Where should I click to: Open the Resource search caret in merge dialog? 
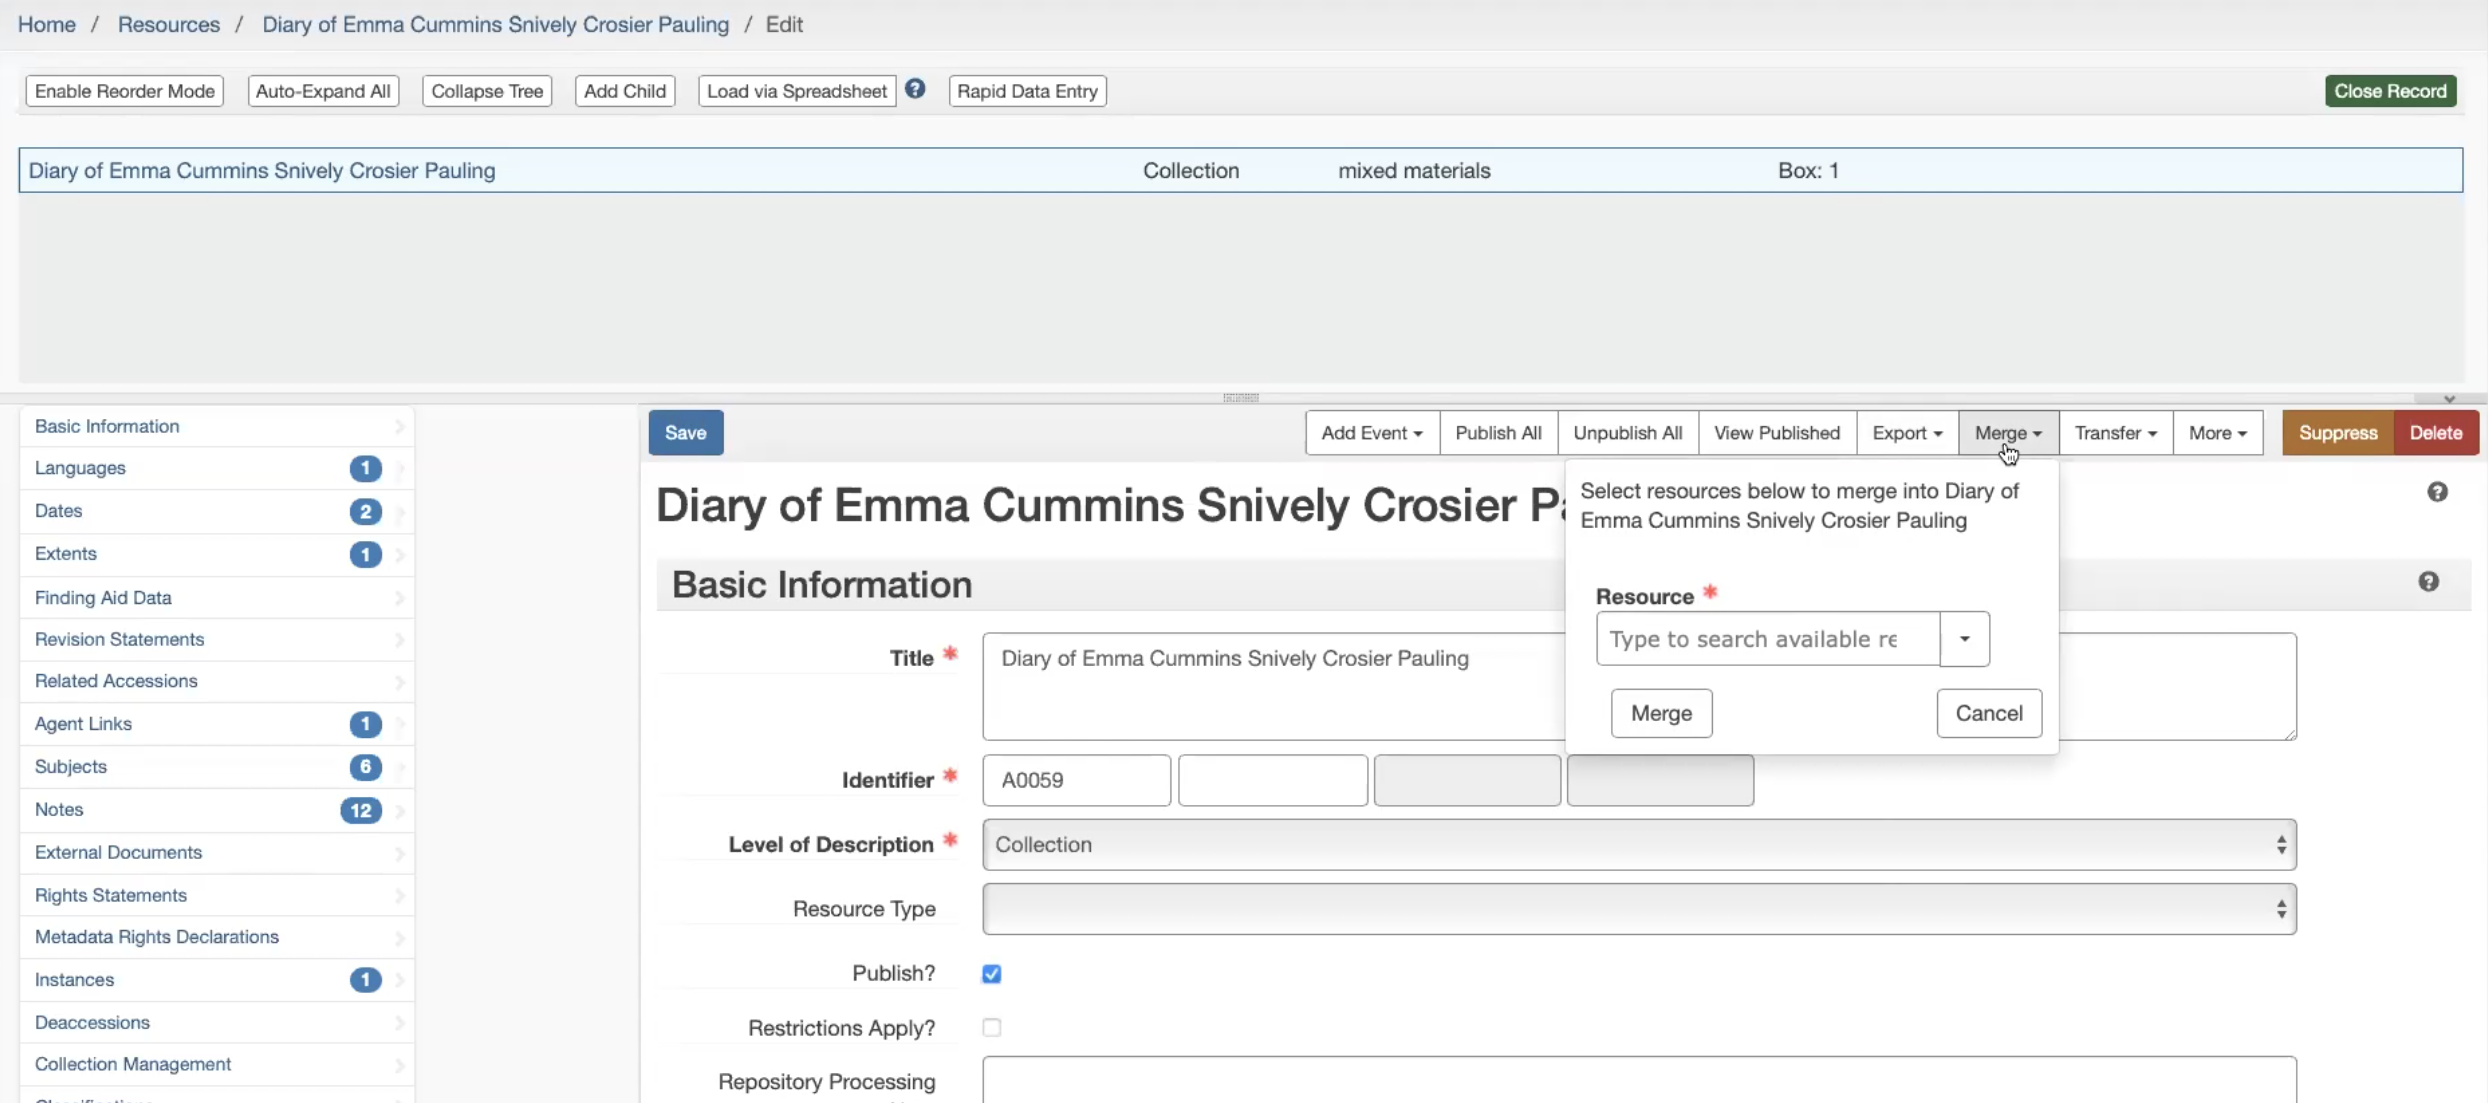[x=1962, y=638]
